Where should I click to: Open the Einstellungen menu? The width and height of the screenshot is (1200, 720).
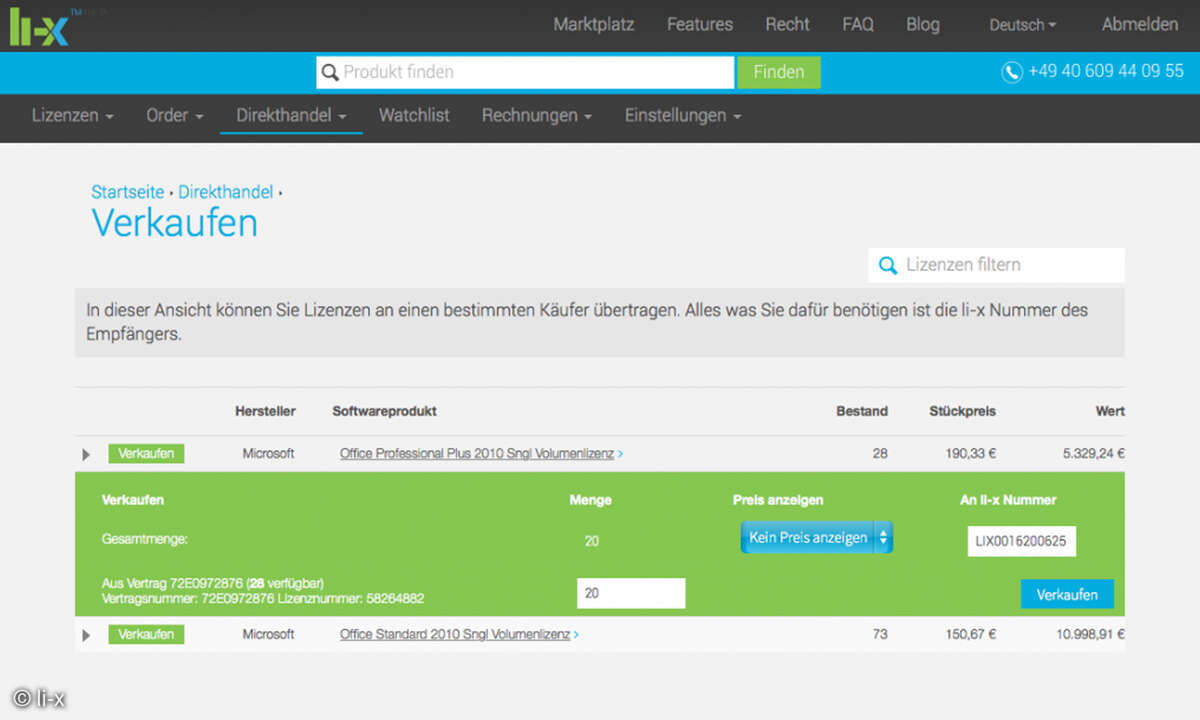click(x=683, y=115)
